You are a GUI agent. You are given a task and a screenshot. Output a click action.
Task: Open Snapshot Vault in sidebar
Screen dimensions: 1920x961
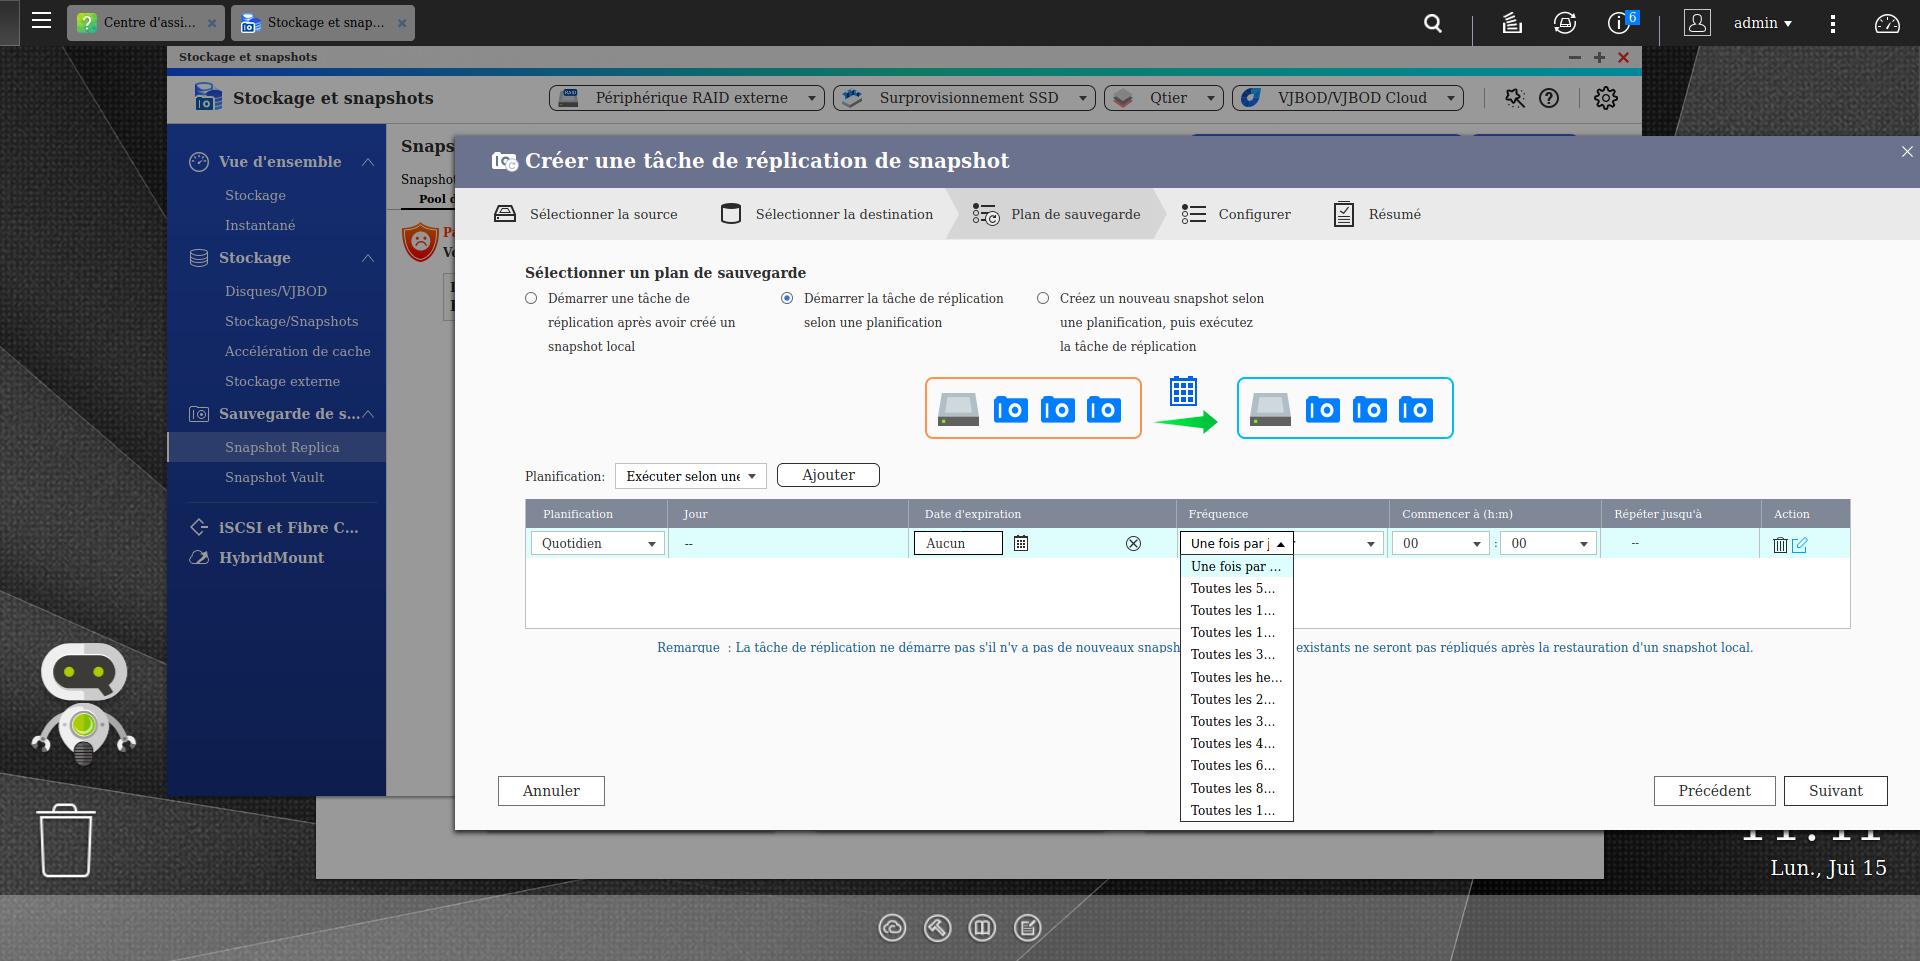click(274, 477)
